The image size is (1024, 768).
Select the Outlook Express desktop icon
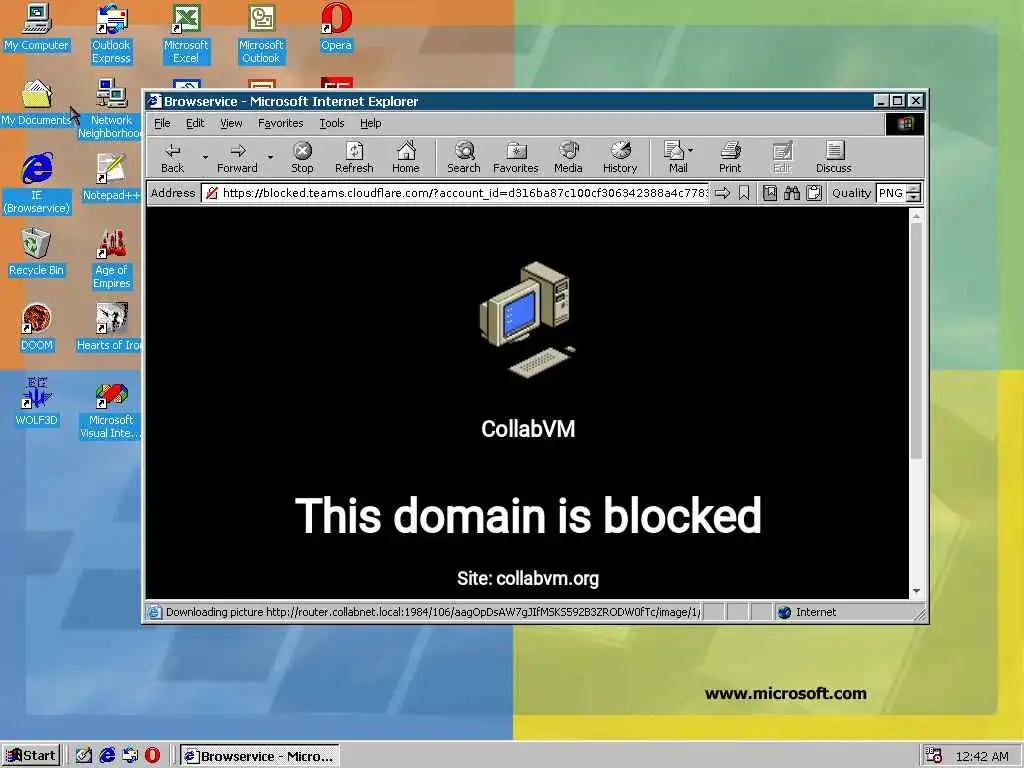(x=111, y=34)
